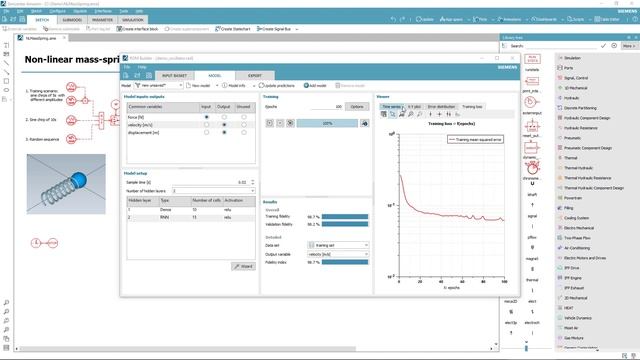Click the save icon in ROM Builder toolbar
The image size is (640, 360).
[149, 76]
